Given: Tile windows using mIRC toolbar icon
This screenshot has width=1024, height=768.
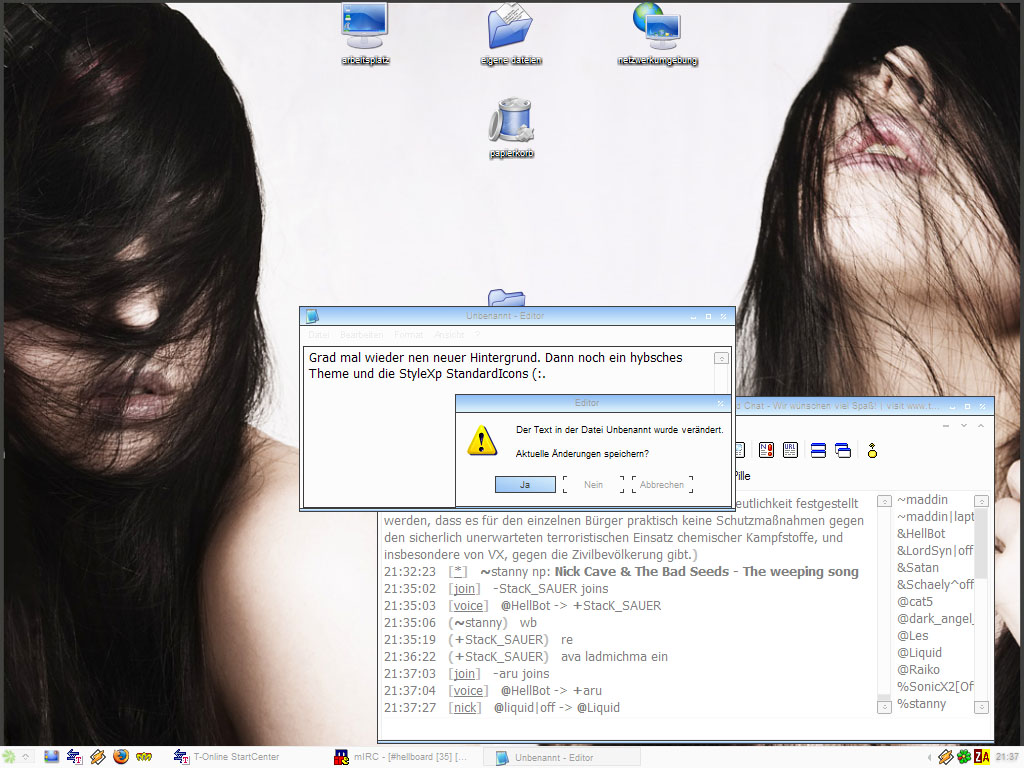Looking at the screenshot, I should 819,450.
